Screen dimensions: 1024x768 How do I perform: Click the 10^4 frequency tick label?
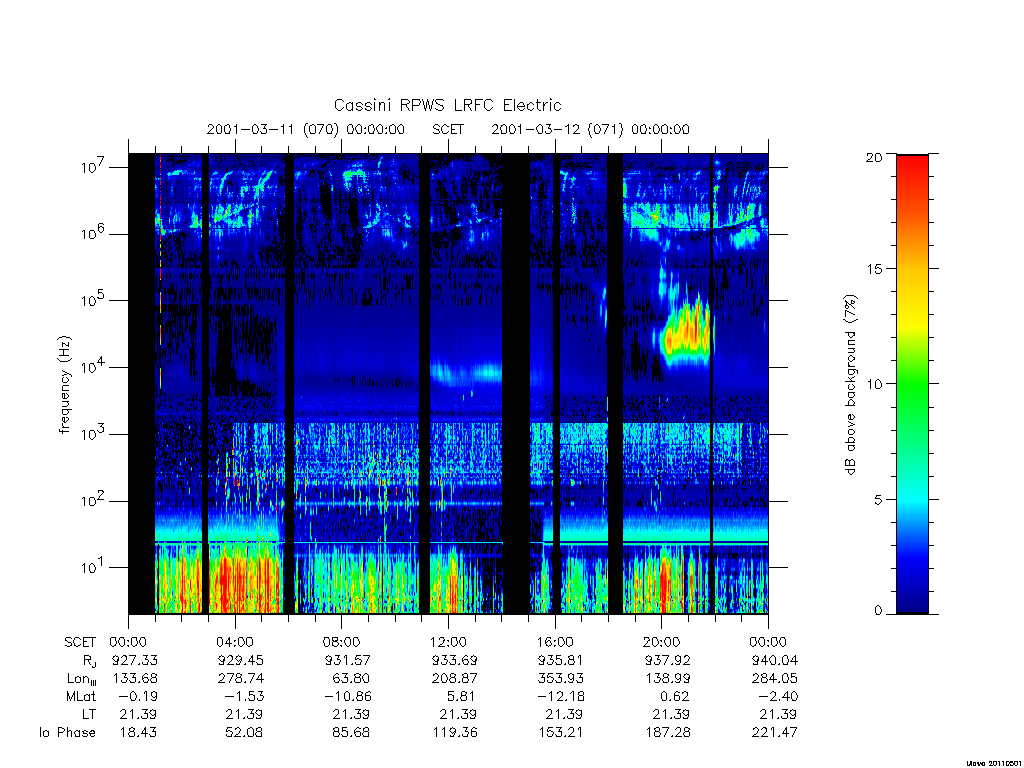[x=93, y=366]
